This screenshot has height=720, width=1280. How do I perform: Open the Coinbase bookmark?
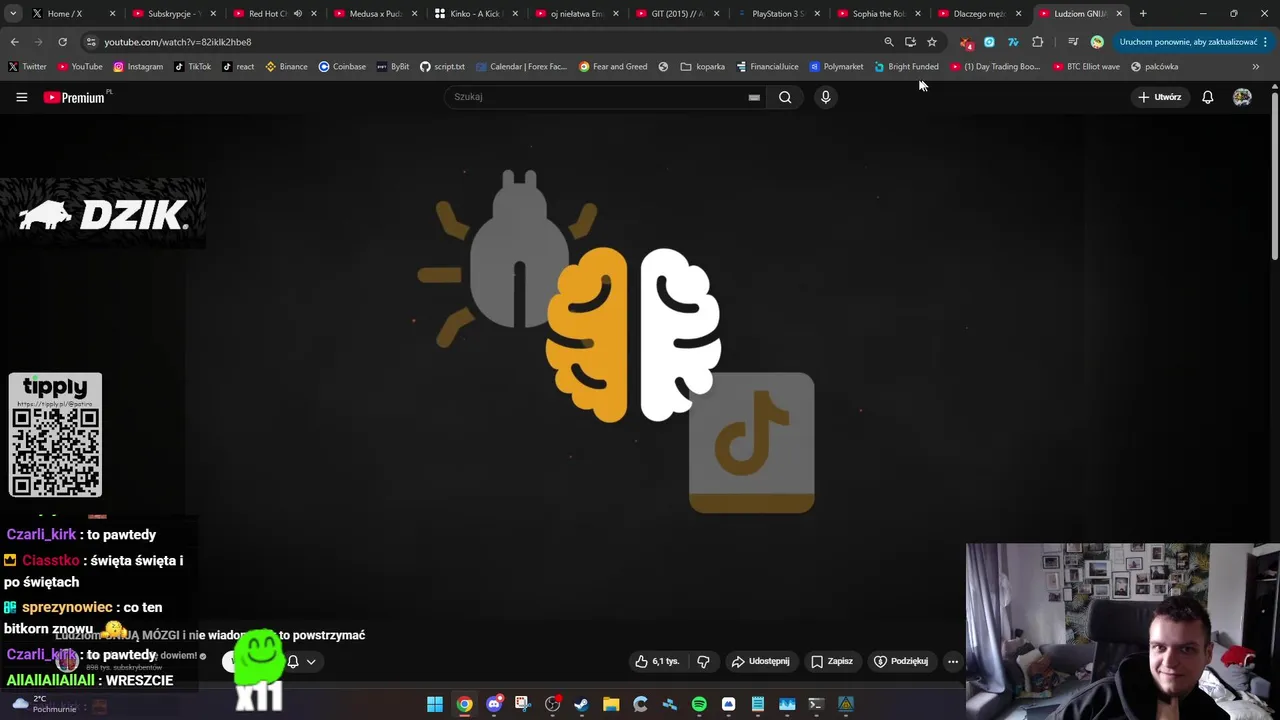342,67
